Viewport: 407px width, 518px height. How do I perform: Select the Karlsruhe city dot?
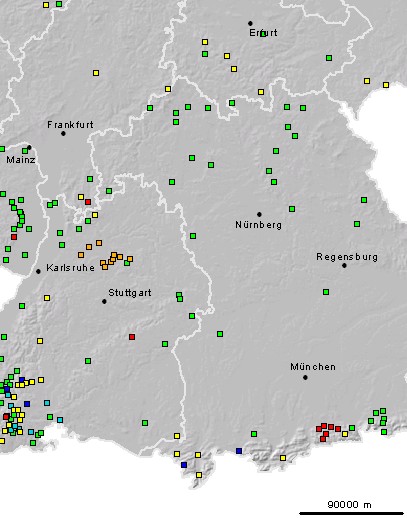tap(38, 271)
